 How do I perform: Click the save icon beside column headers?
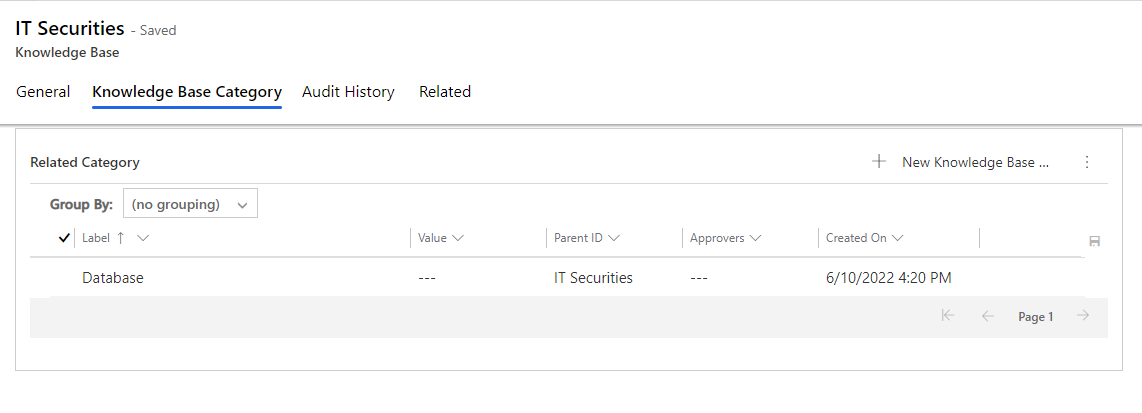click(1094, 241)
